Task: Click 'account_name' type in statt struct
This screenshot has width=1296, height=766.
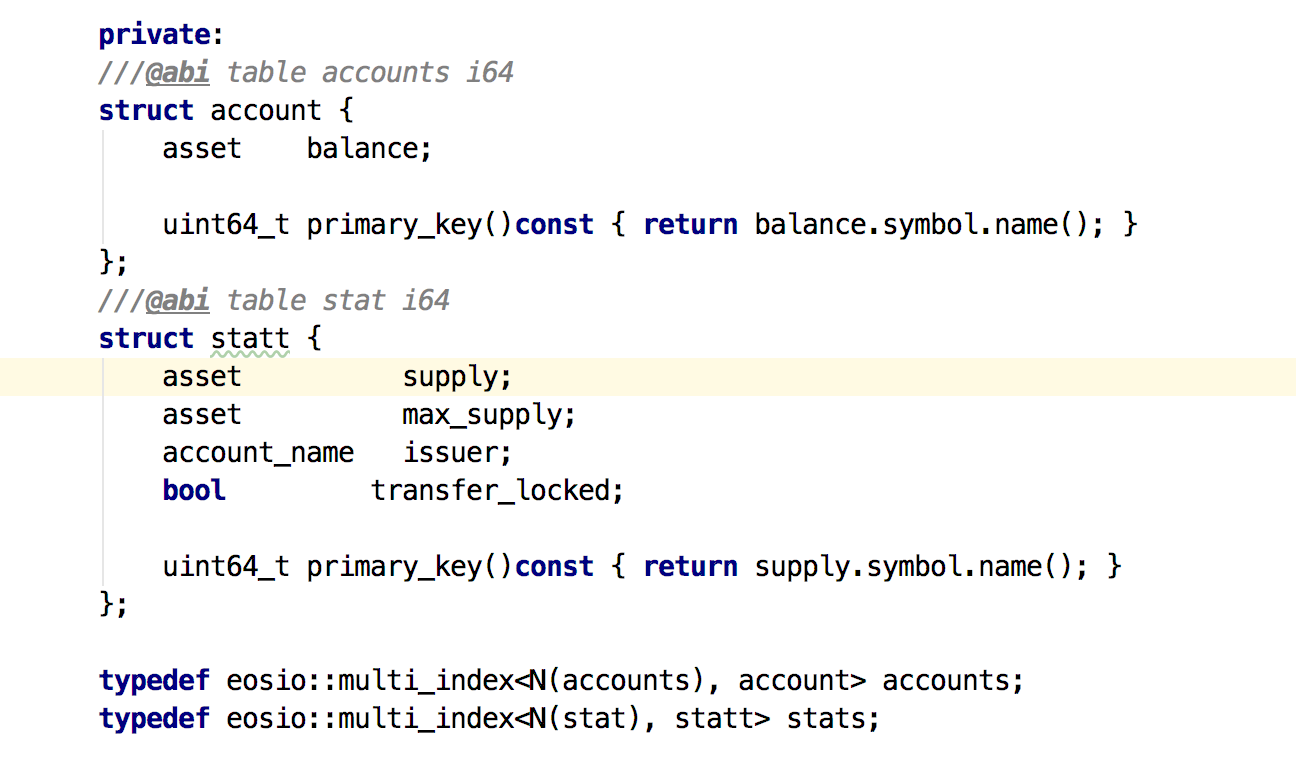Action: point(258,452)
